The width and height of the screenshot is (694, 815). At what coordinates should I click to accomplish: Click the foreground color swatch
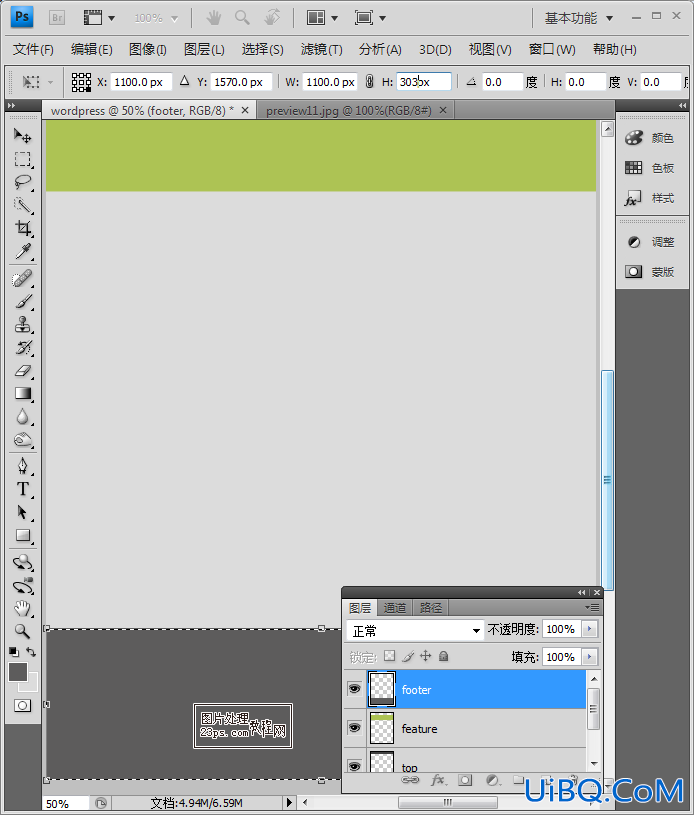(18, 672)
